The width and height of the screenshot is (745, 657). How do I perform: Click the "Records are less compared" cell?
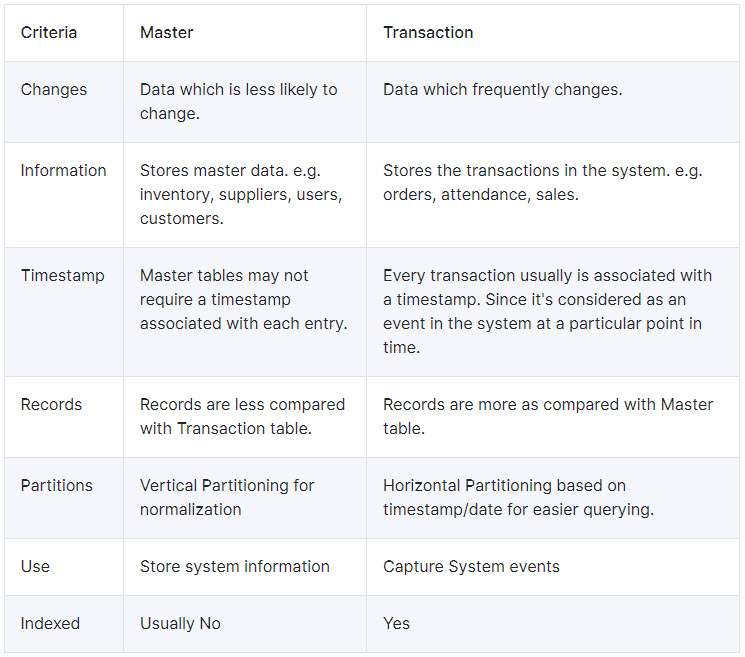(x=242, y=416)
